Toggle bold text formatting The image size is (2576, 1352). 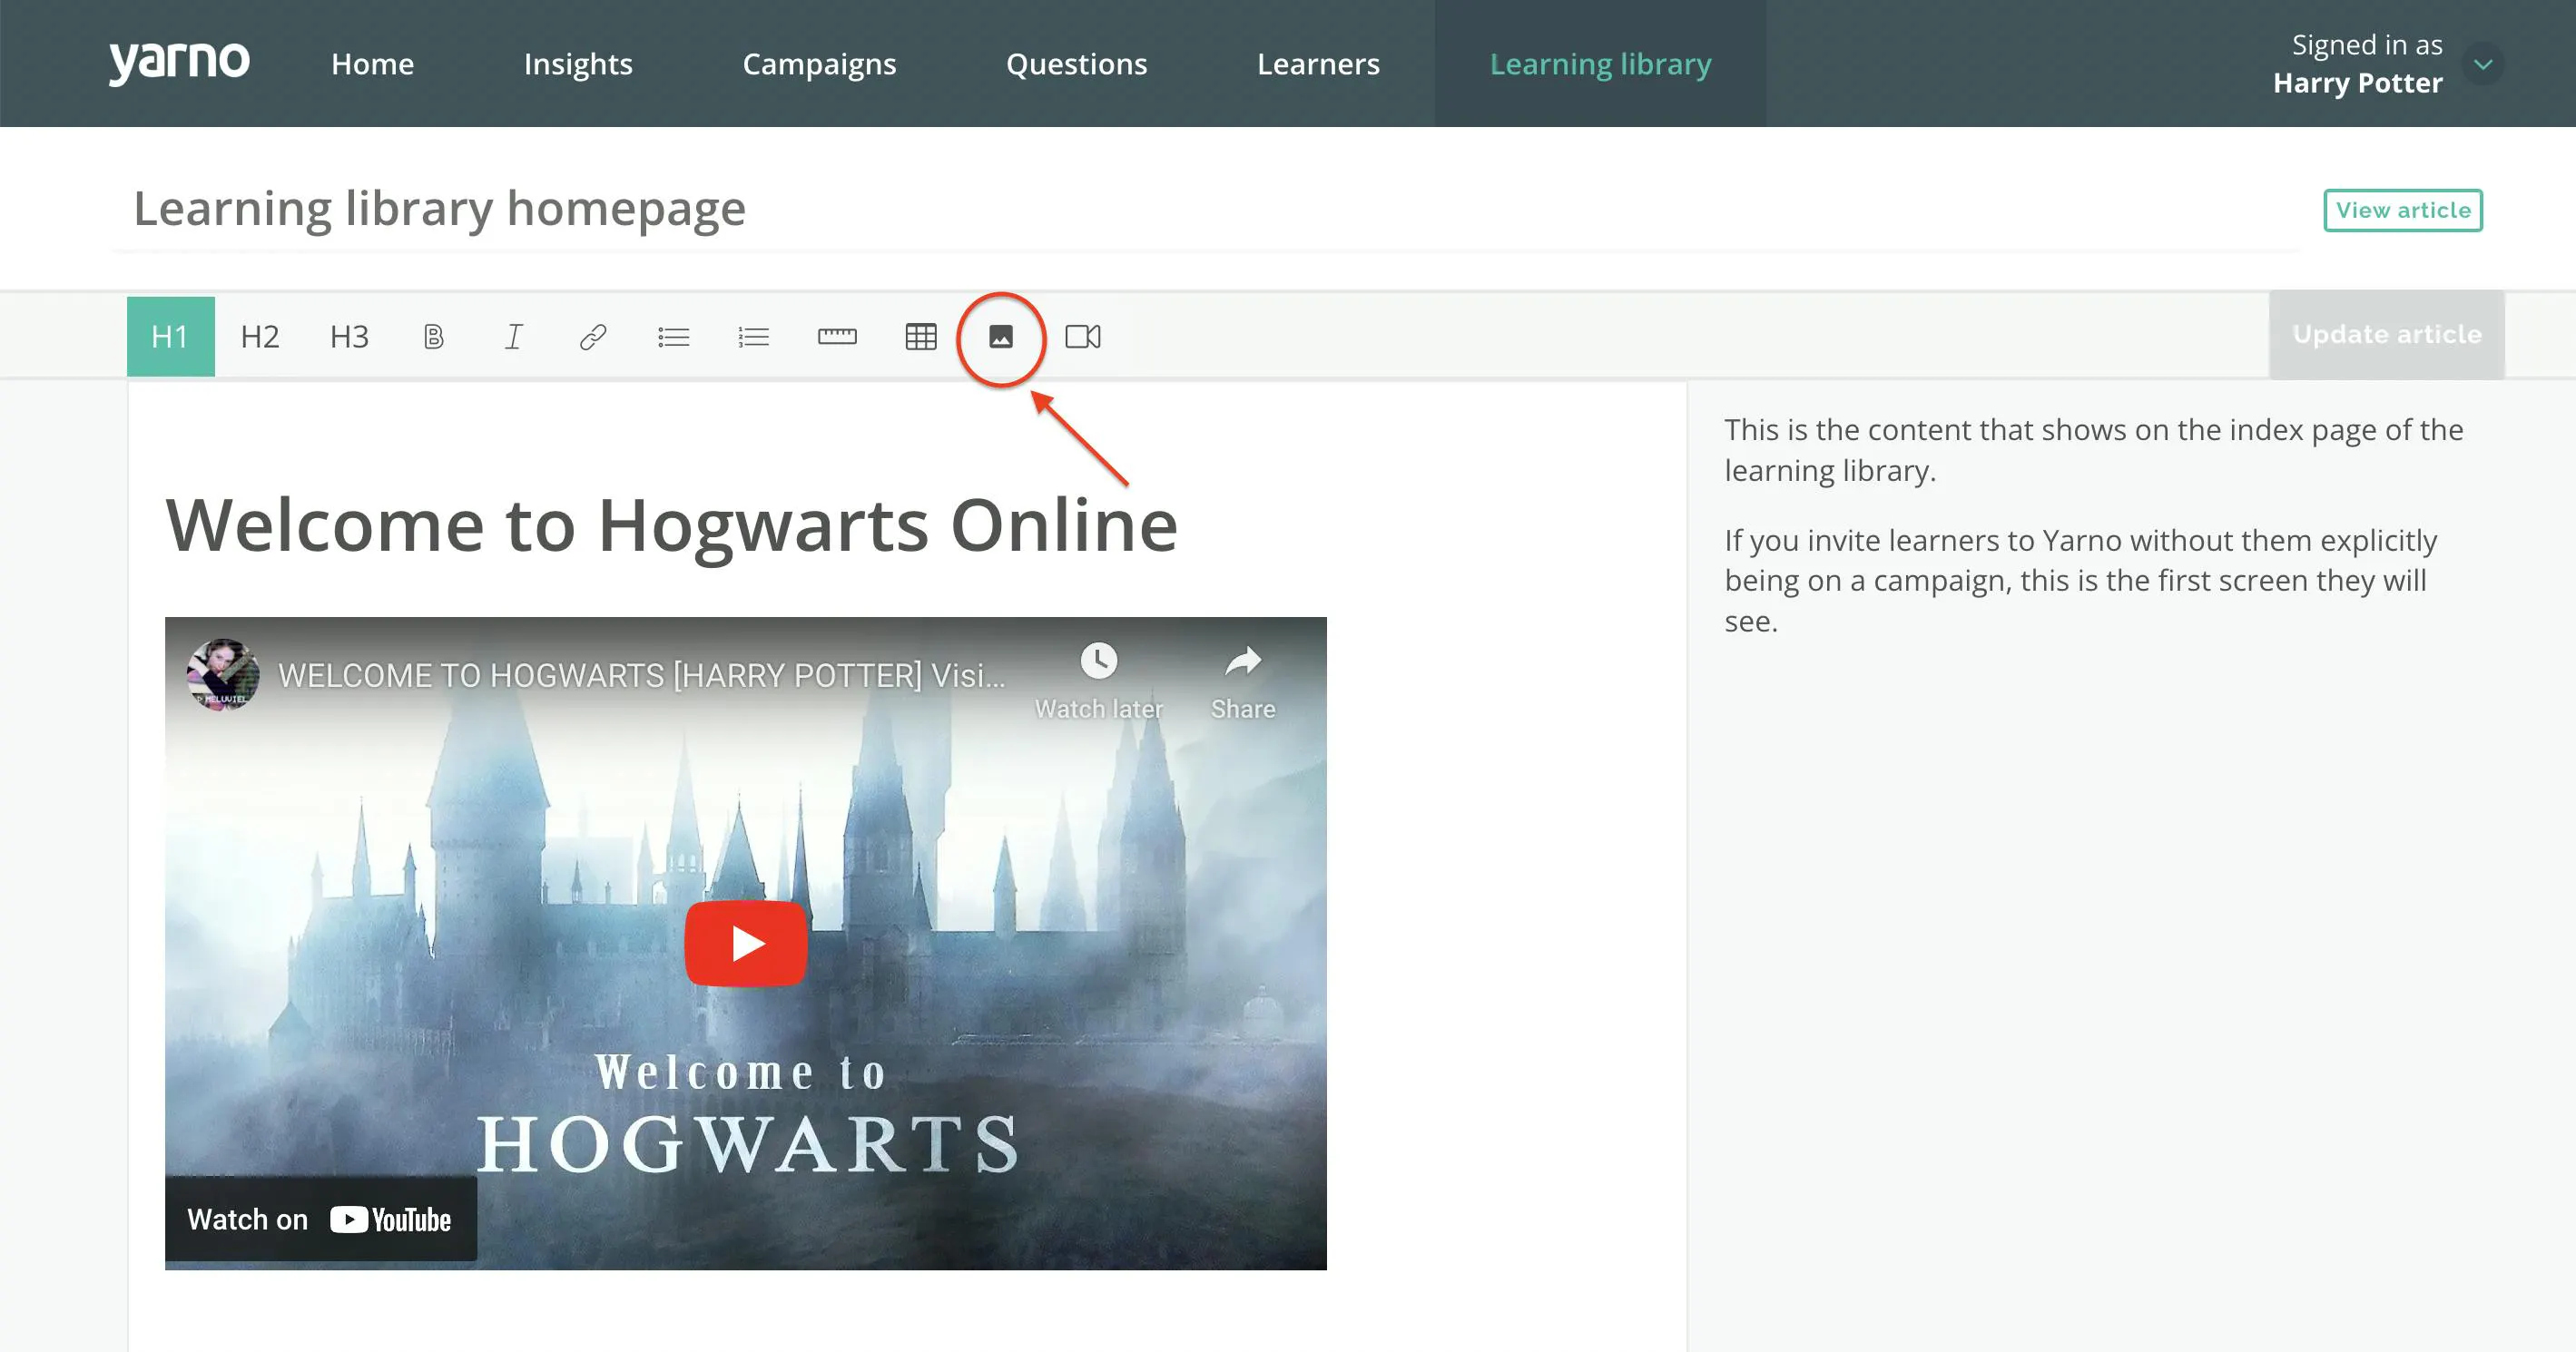tap(433, 337)
